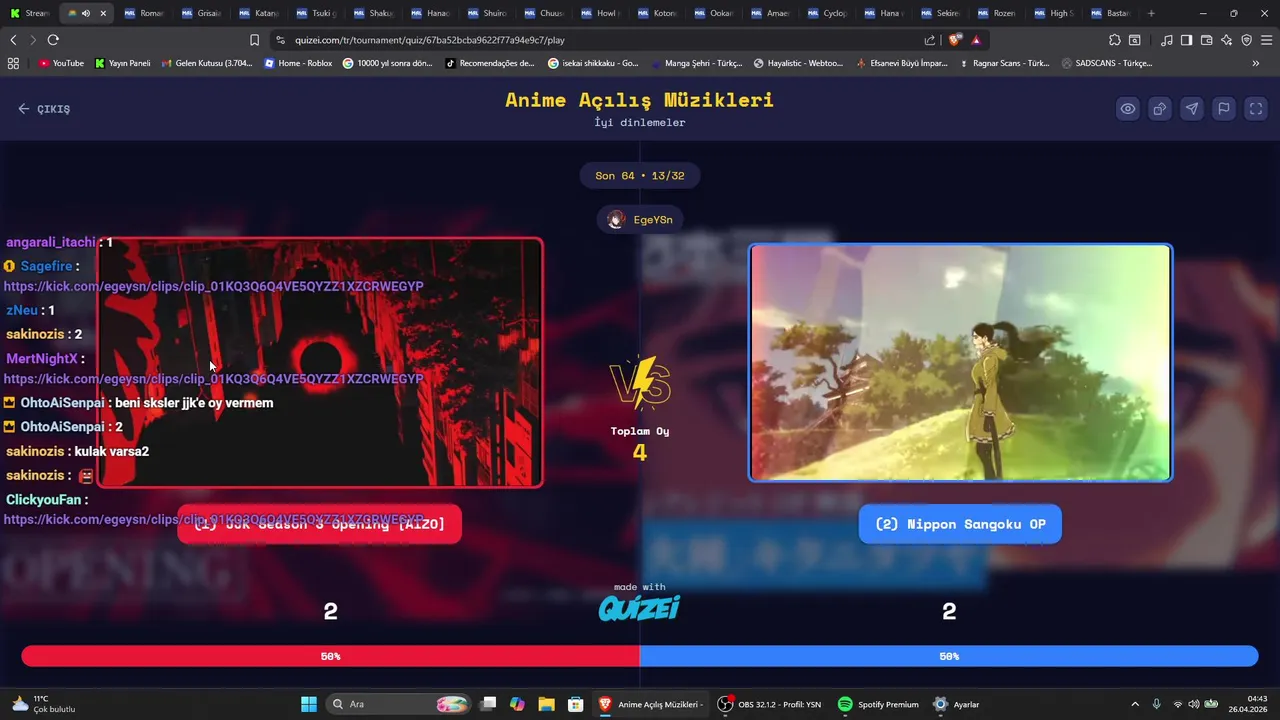Open the Brave Shields lion icon
The width and height of the screenshot is (1280, 720).
[x=955, y=40]
